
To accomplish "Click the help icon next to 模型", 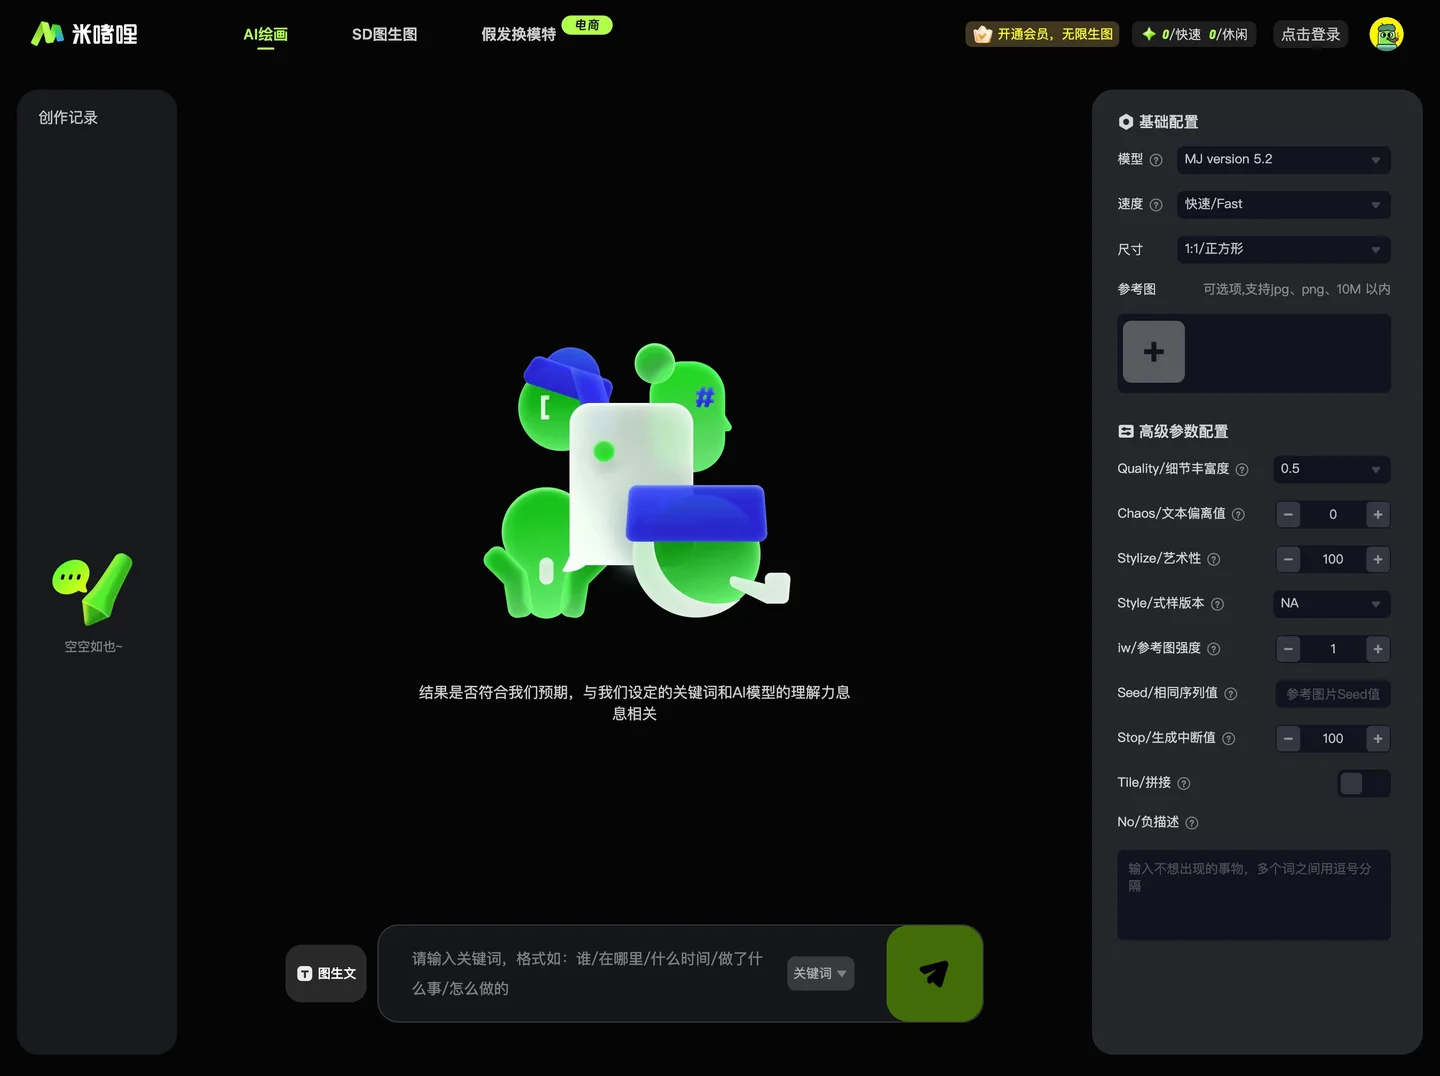I will coord(1157,159).
